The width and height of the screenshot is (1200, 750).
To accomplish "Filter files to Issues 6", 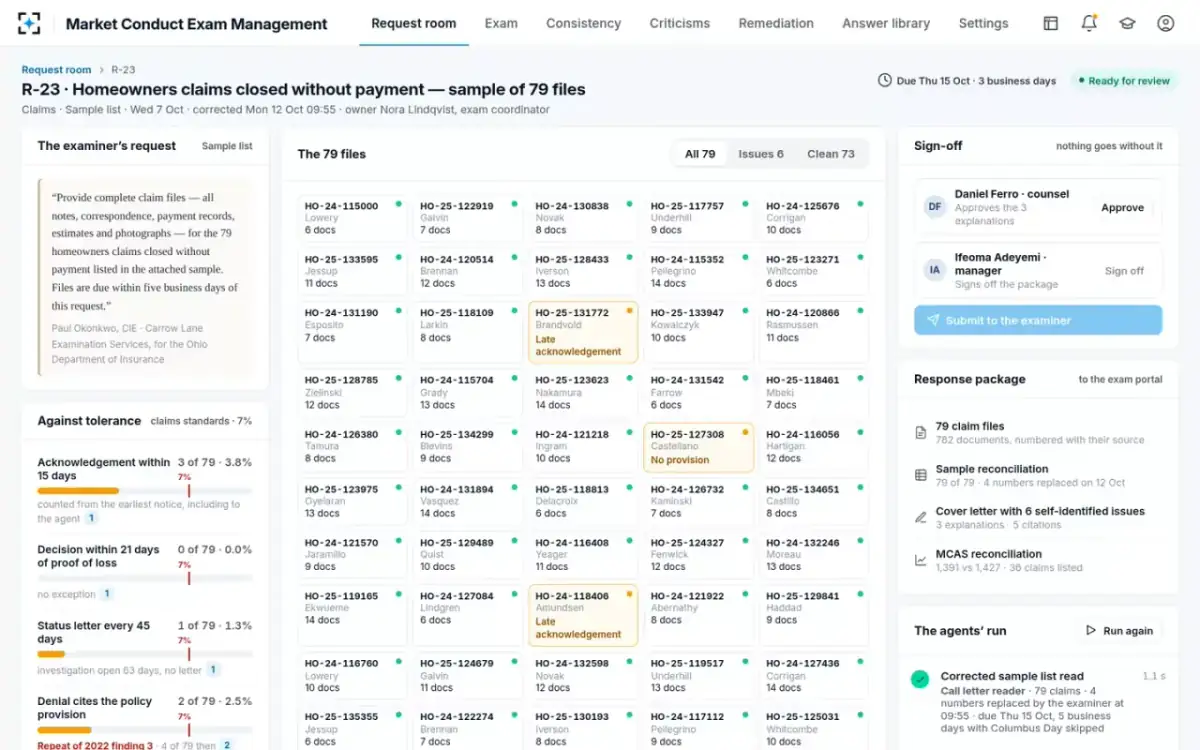I will (x=761, y=154).
